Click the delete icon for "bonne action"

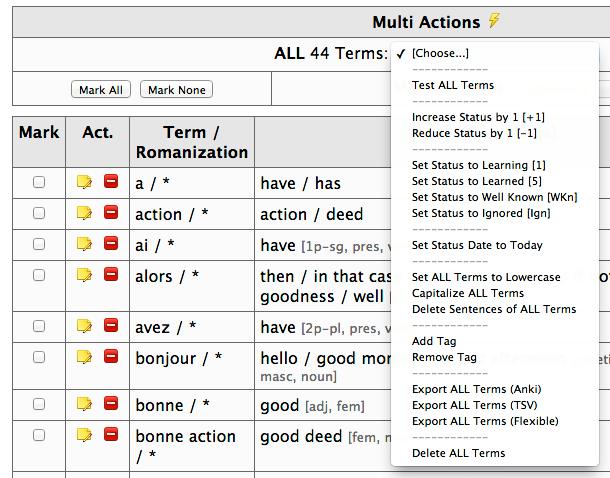[x=111, y=435]
